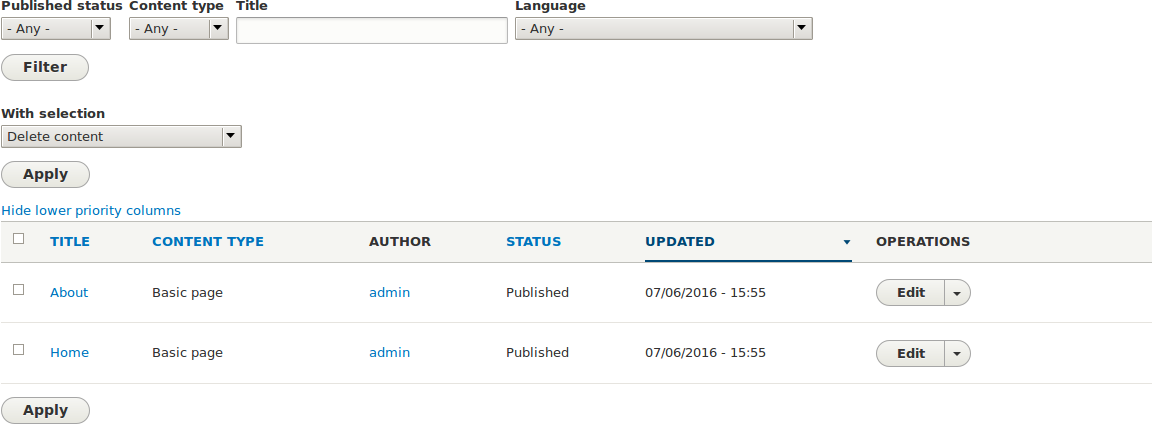Screen dimensions: 1152x424
Task: Check the About row checkbox
Action: [18, 290]
